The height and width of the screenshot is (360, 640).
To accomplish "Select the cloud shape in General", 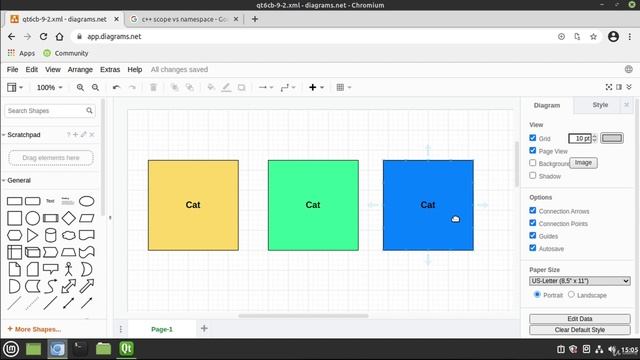I will [69, 235].
